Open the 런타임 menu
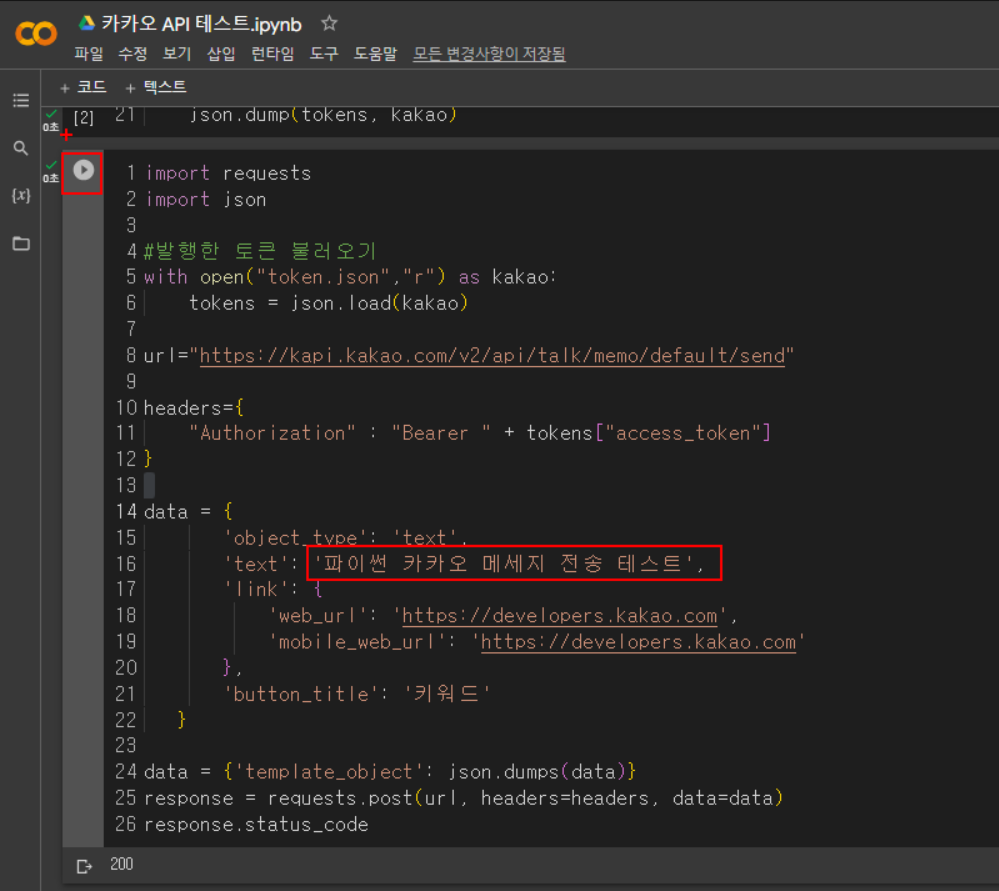999x891 pixels. pos(273,54)
